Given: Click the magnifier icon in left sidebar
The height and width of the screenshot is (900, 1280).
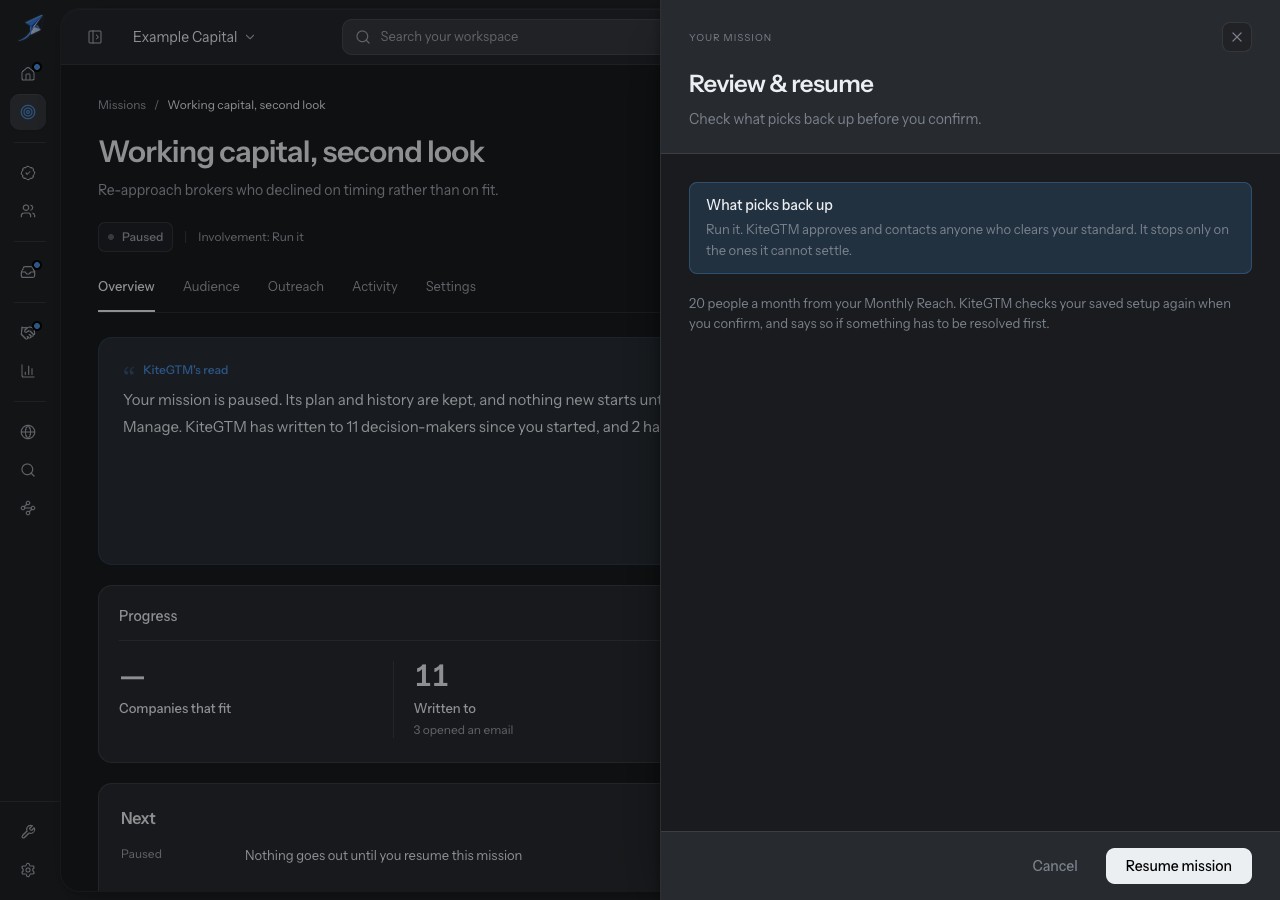Looking at the screenshot, I should pos(28,470).
